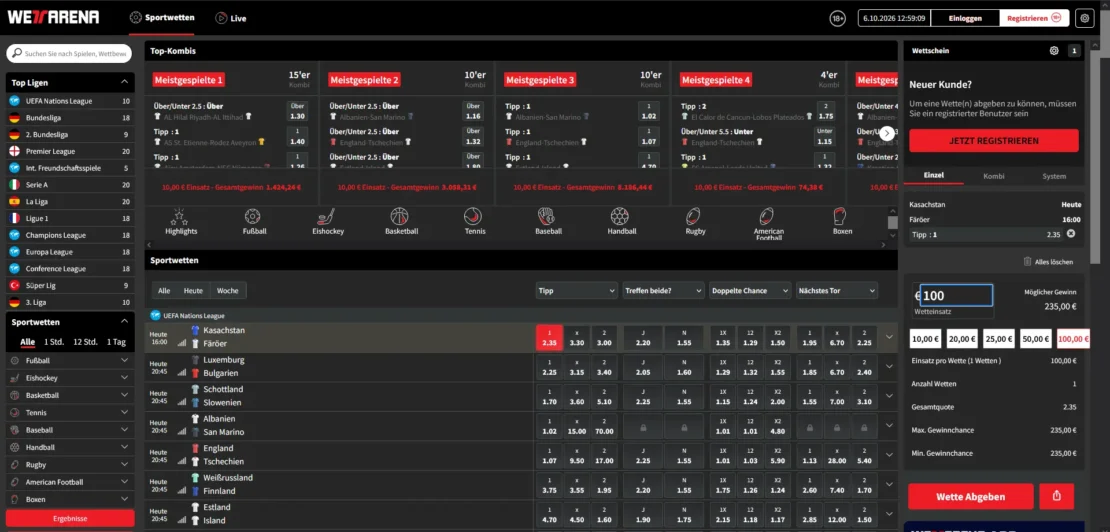Viewport: 1110px width, 532px height.
Task: Open the Doppelte Chance dropdown
Action: pos(750,290)
